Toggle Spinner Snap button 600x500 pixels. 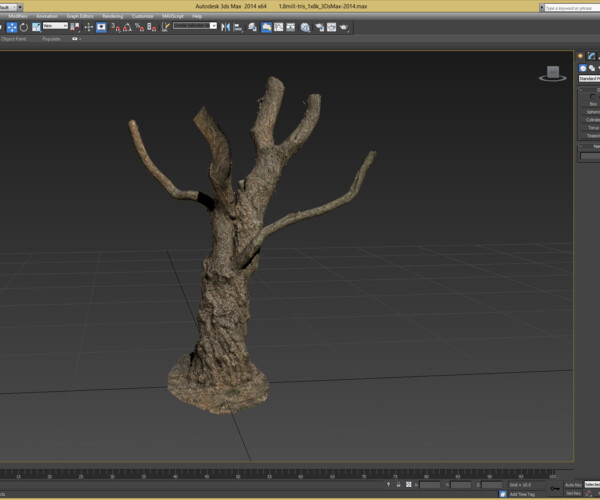[152, 27]
